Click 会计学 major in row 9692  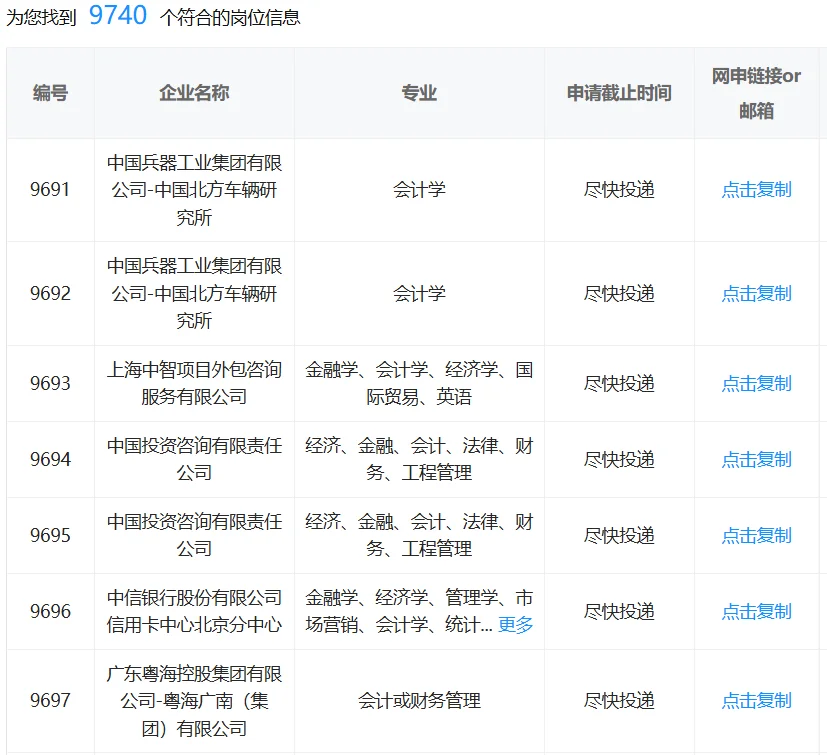[x=419, y=293]
